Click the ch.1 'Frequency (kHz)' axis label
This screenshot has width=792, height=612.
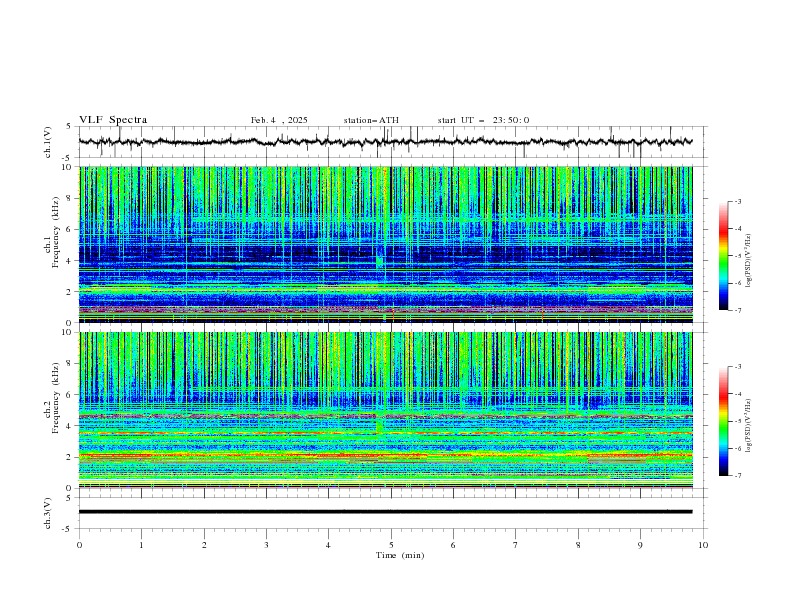(x=56, y=232)
